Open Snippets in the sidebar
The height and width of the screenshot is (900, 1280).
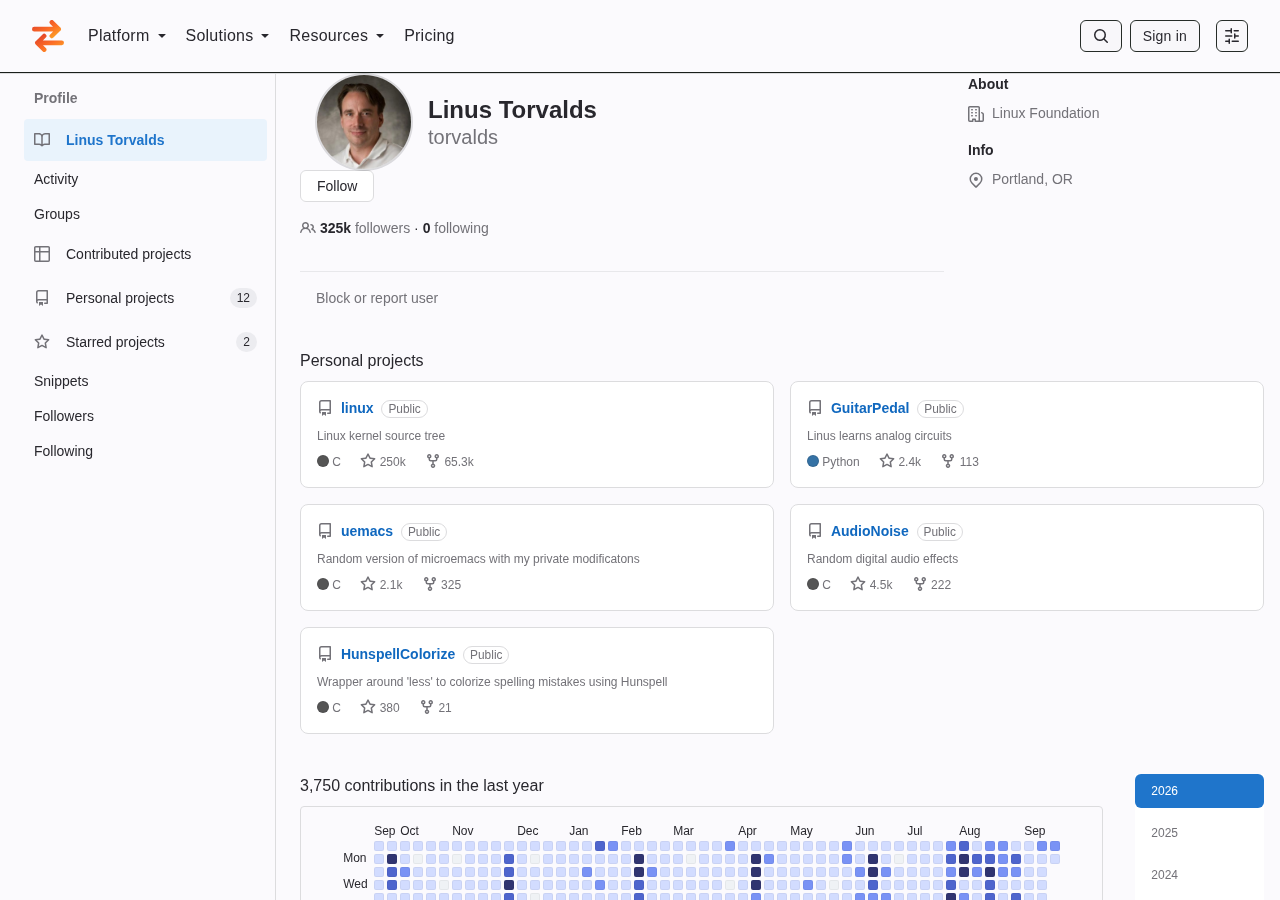(x=61, y=381)
